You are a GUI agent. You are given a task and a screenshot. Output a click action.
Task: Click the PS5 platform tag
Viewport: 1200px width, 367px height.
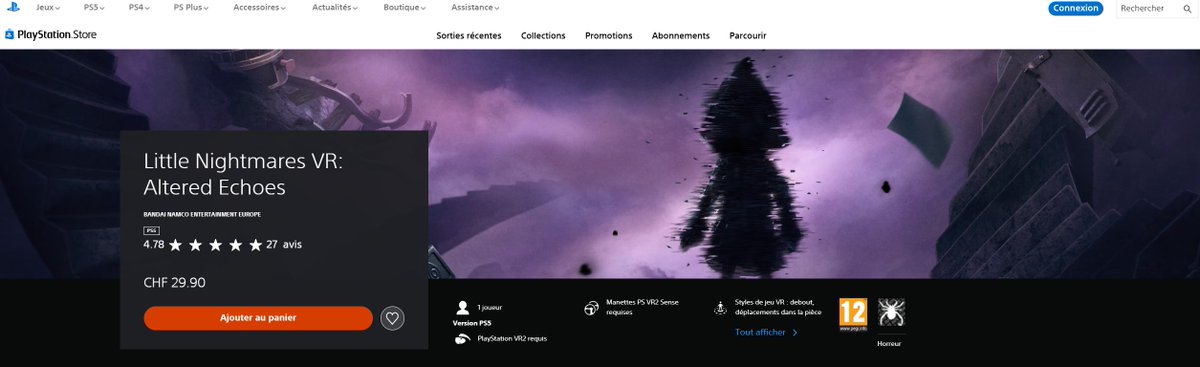tap(151, 231)
